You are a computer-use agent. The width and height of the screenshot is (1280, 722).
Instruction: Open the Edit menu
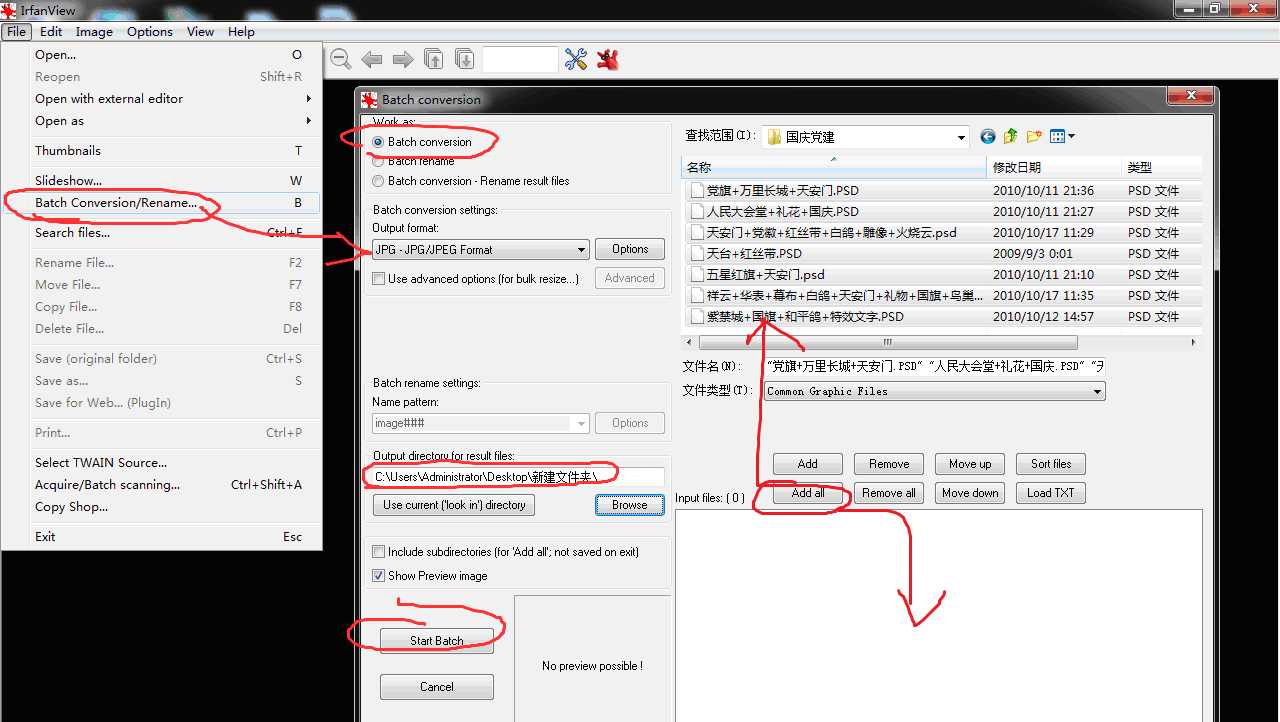point(51,32)
